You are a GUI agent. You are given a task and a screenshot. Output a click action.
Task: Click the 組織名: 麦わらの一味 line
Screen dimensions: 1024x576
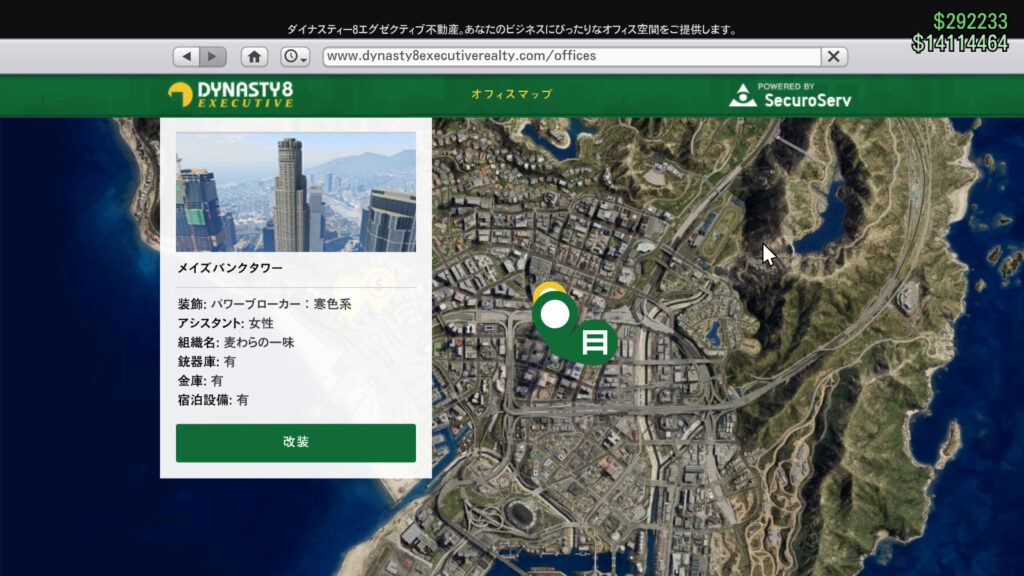tap(236, 342)
